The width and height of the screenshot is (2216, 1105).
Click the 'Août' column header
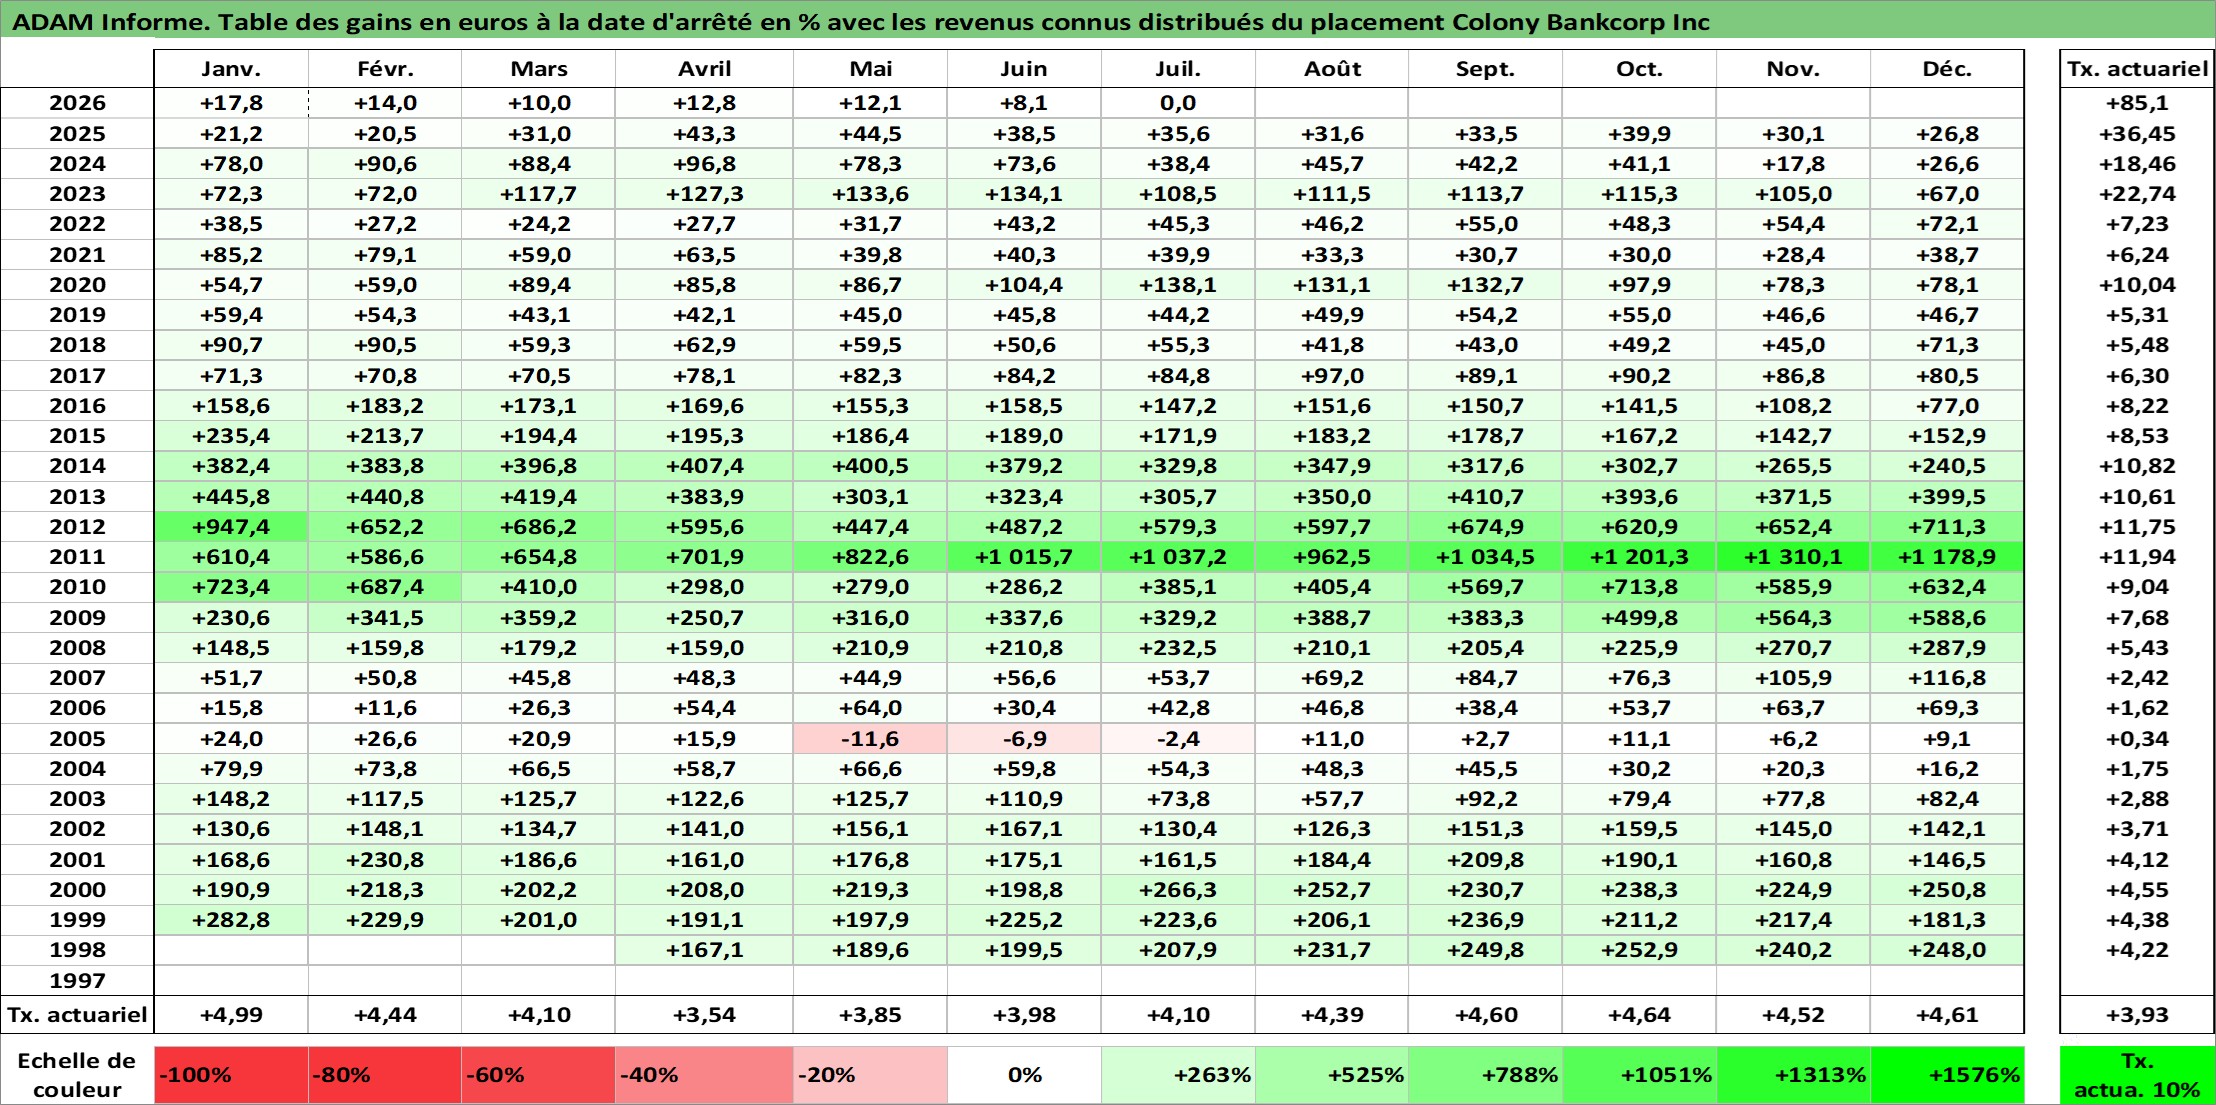point(1332,69)
